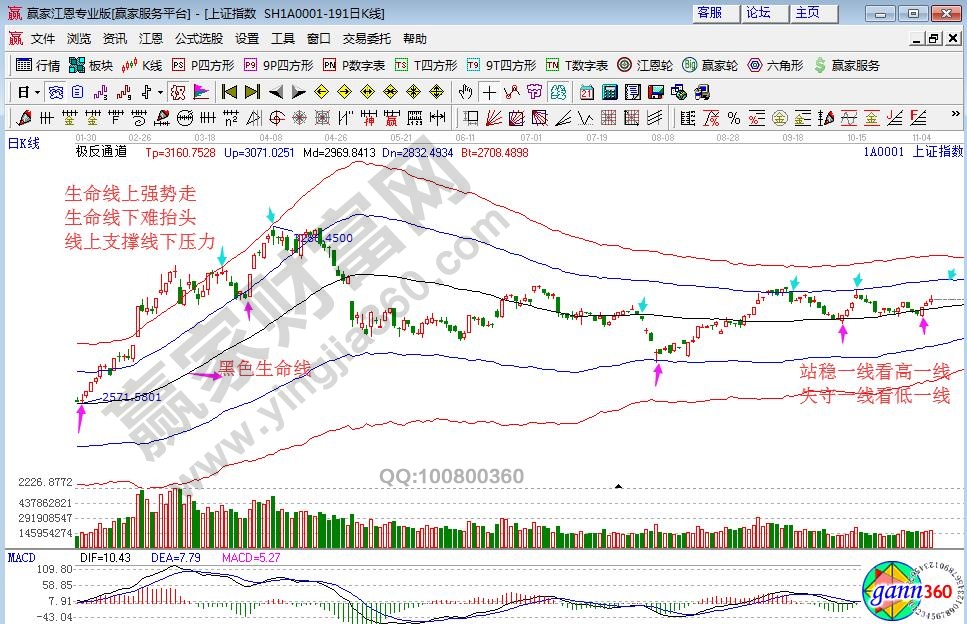Click the 行情 market quotes toolbar button

click(x=39, y=65)
